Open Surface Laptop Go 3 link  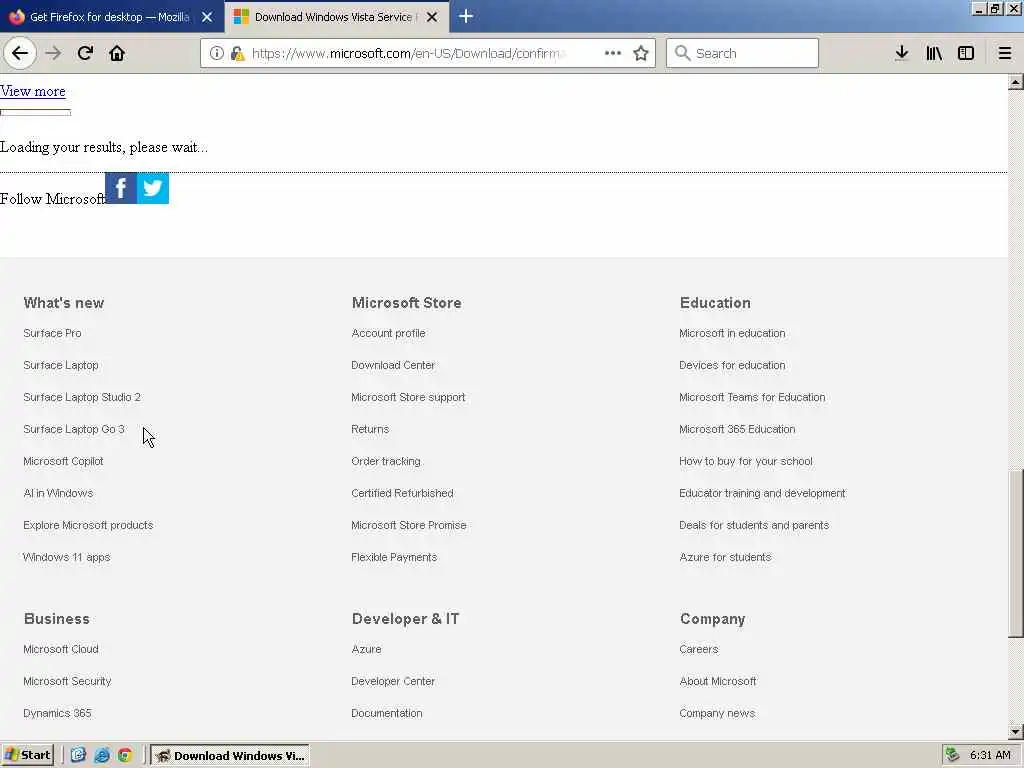point(74,429)
